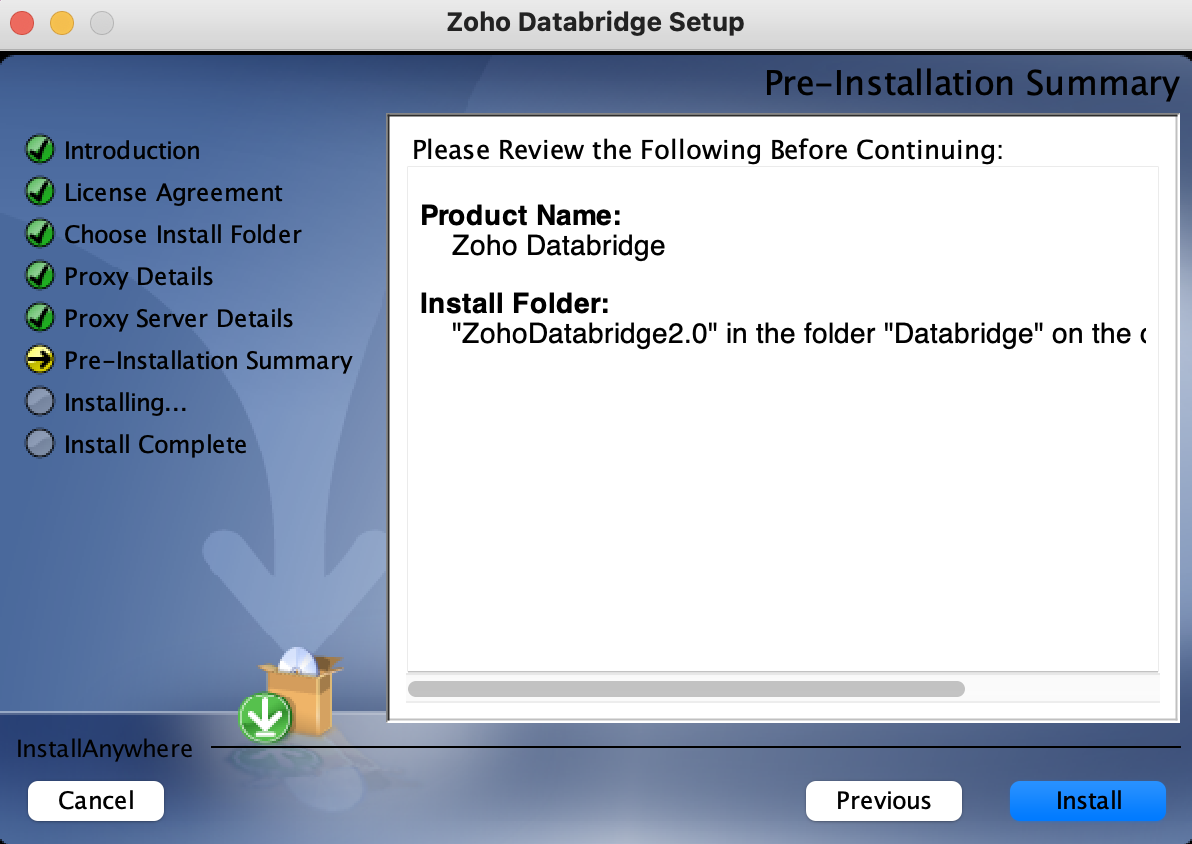Click the Install Folder path text
Viewport: 1192px width, 844px height.
(x=798, y=334)
